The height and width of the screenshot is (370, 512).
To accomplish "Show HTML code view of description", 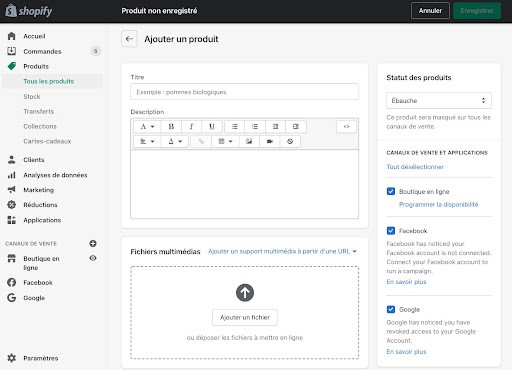I will click(x=346, y=127).
